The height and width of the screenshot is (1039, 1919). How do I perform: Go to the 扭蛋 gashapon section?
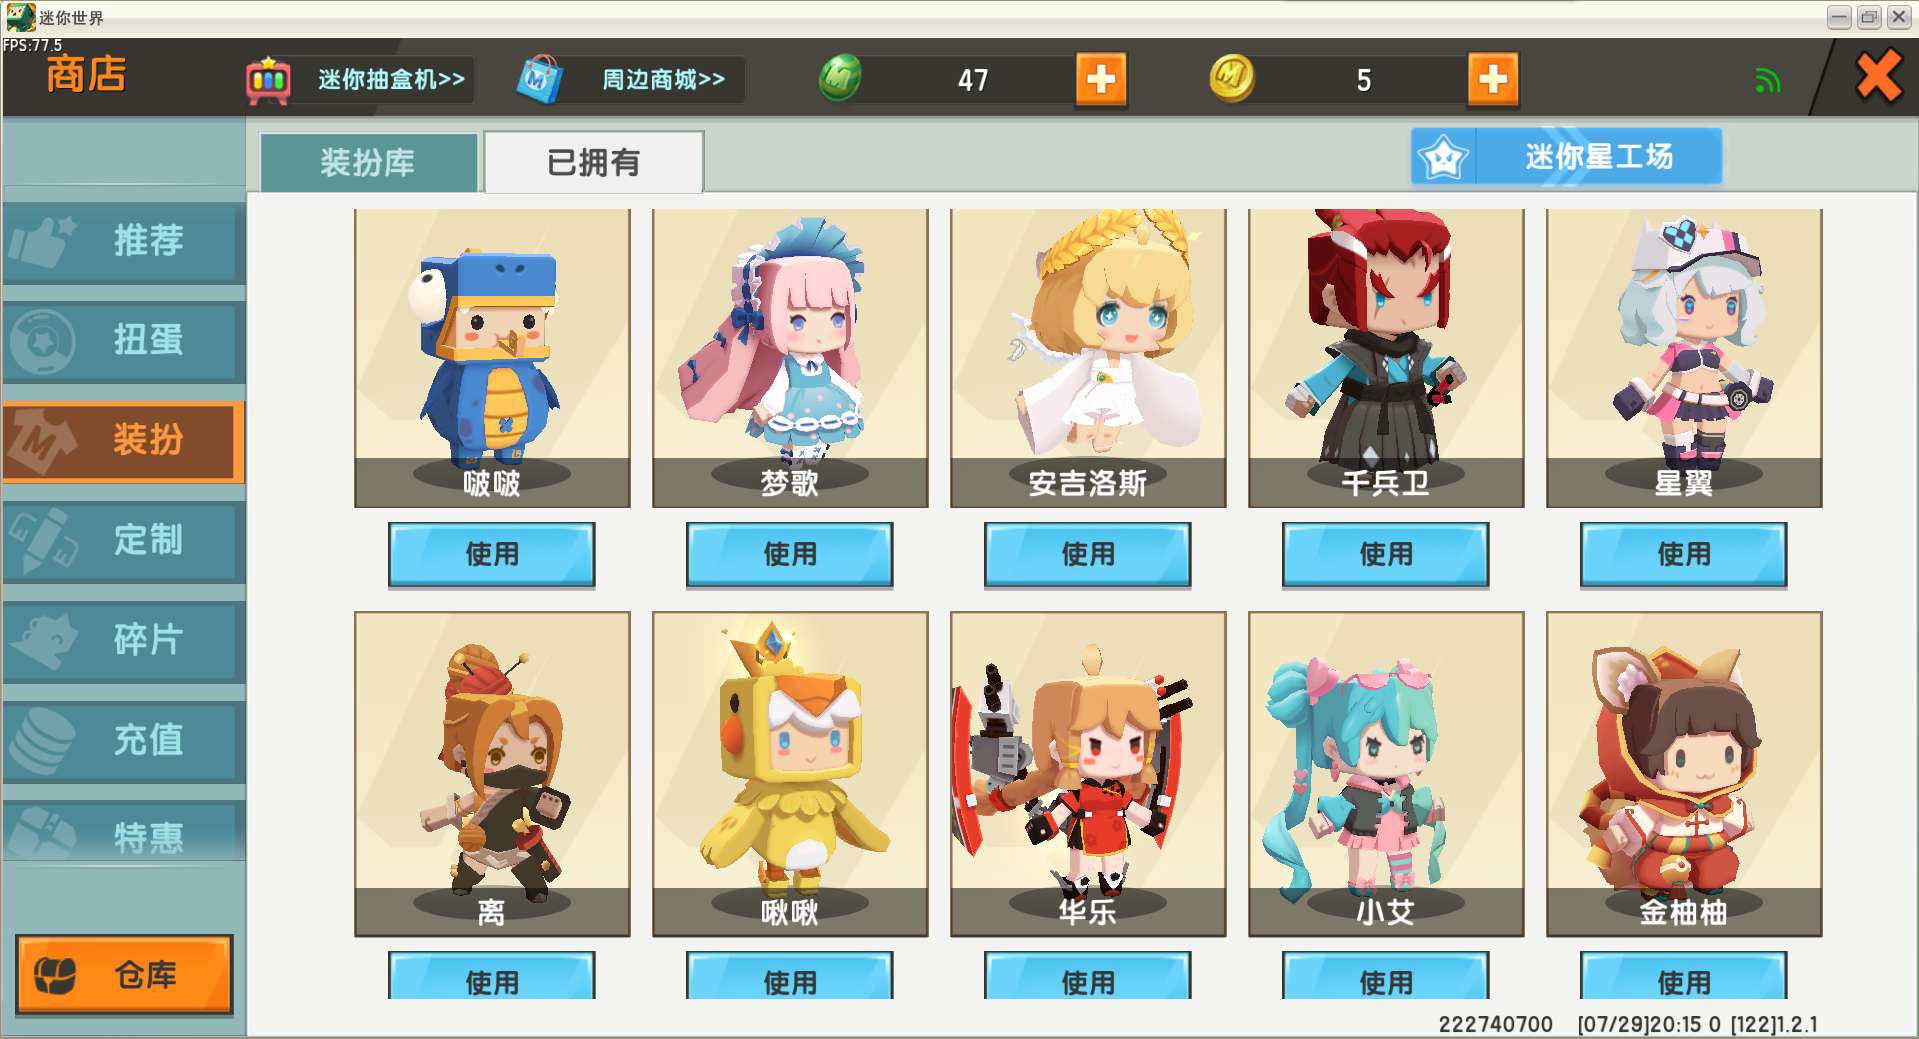coord(123,341)
